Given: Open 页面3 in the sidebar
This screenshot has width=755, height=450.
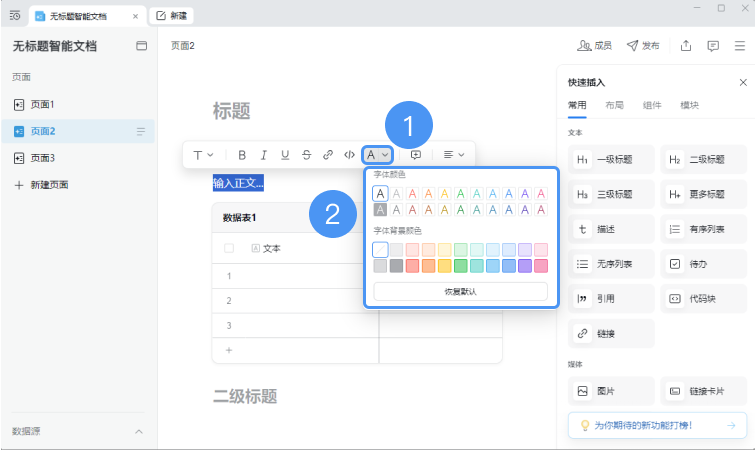Looking at the screenshot, I should pyautogui.click(x=78, y=158).
